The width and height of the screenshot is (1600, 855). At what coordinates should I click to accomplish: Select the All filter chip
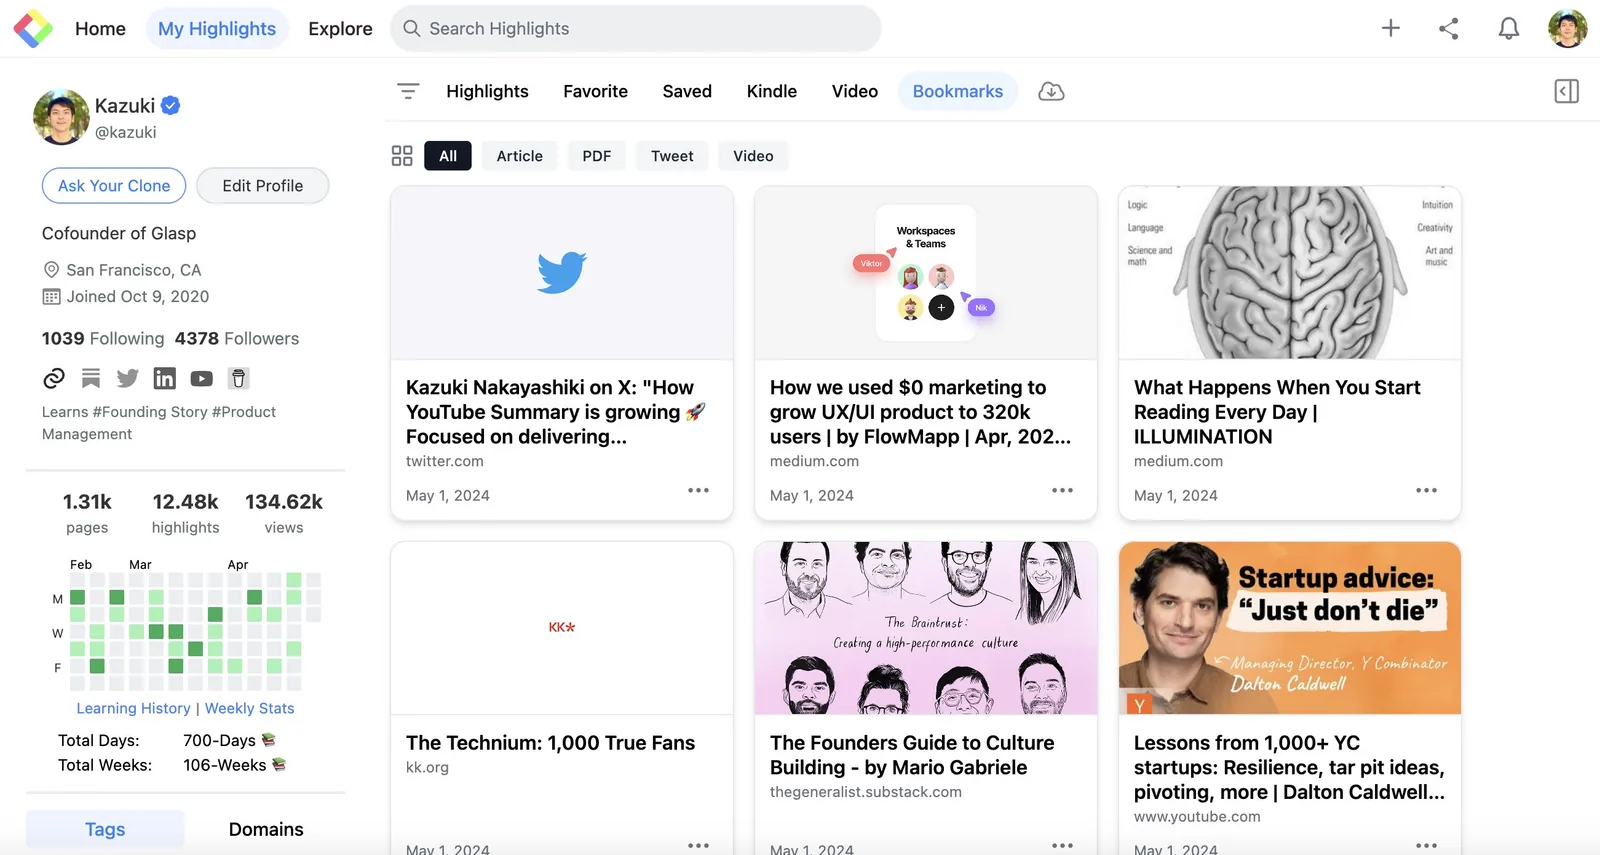448,156
